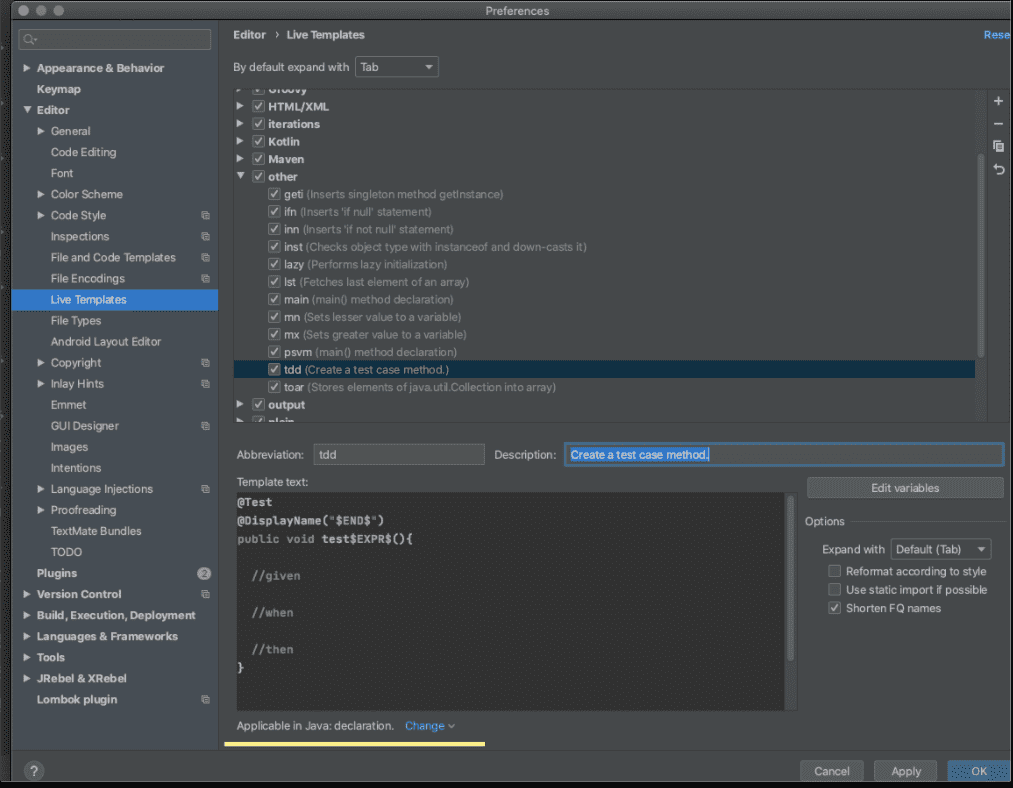Uncheck Shorten FQ names option

[x=834, y=608]
